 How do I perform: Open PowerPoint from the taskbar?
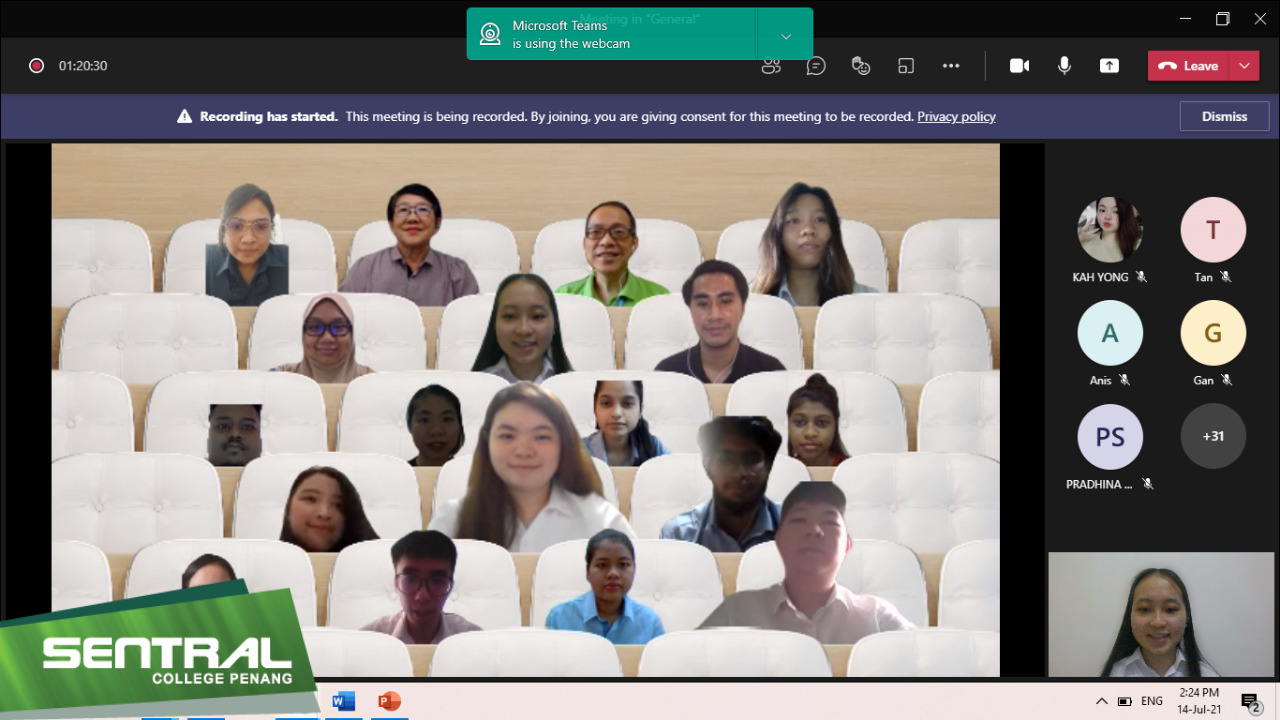click(389, 701)
